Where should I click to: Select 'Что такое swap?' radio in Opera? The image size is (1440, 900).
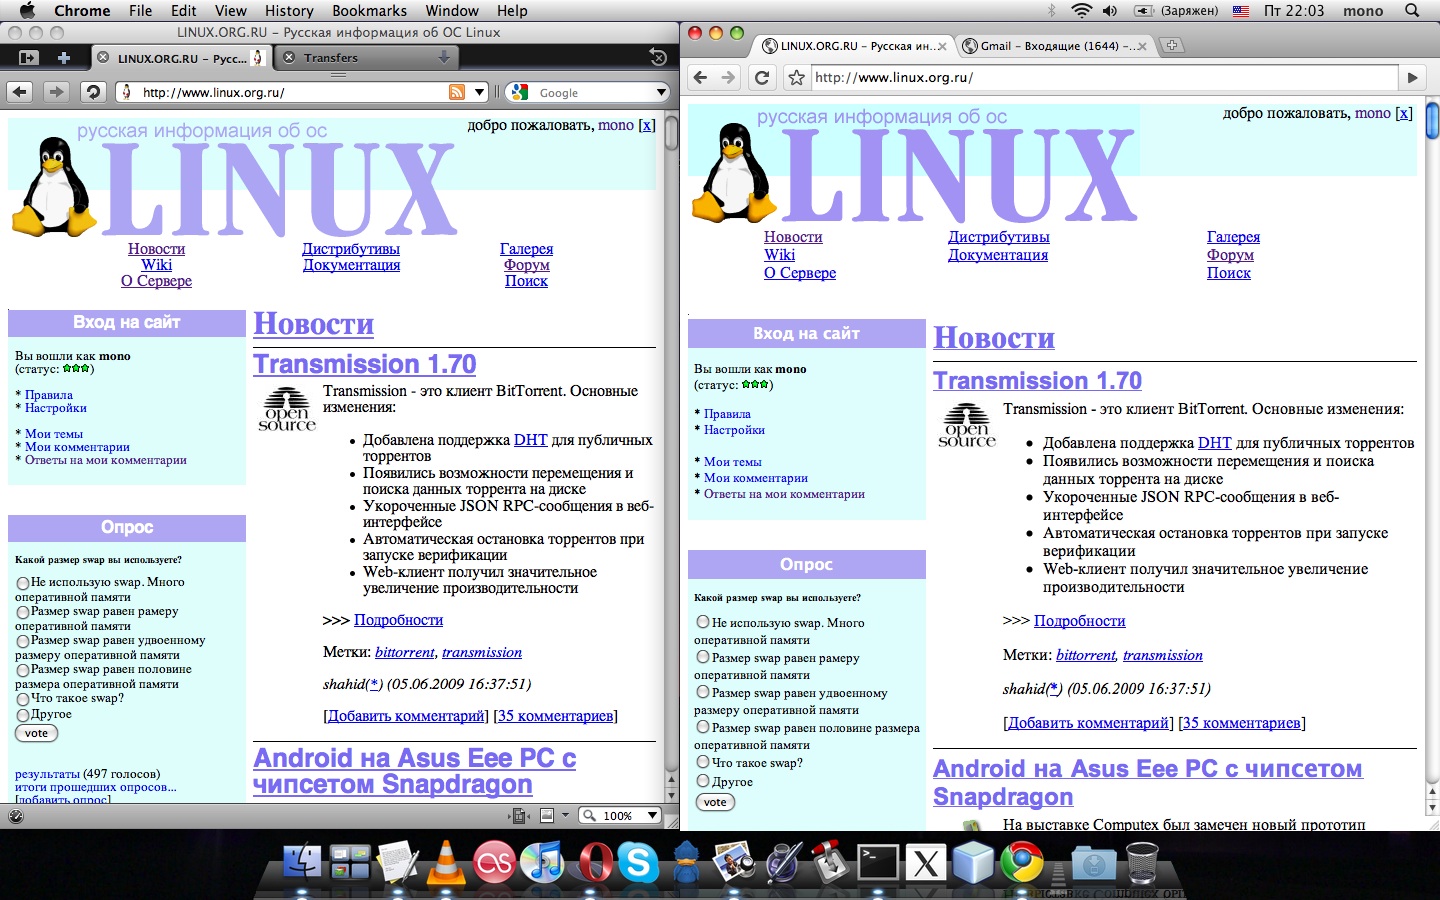(22, 699)
